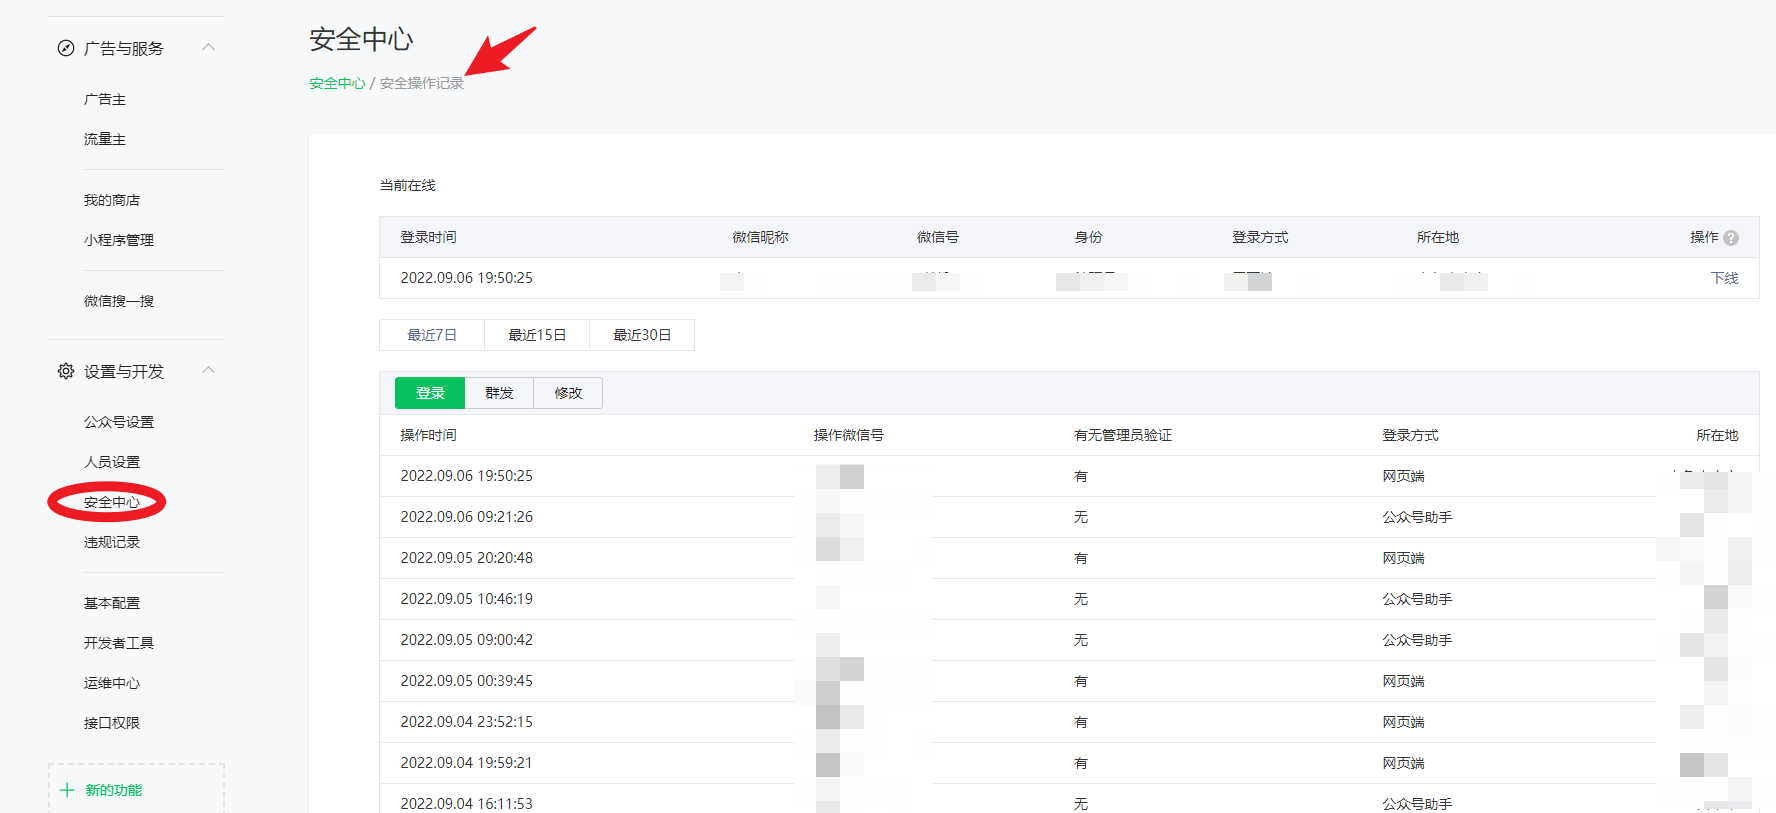Screen dimensions: 1776x813
Task: Open 违规记录 in the sidebar
Action: point(112,542)
